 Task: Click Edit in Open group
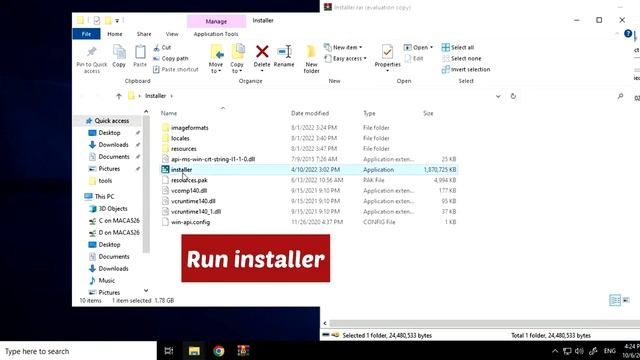414,58
